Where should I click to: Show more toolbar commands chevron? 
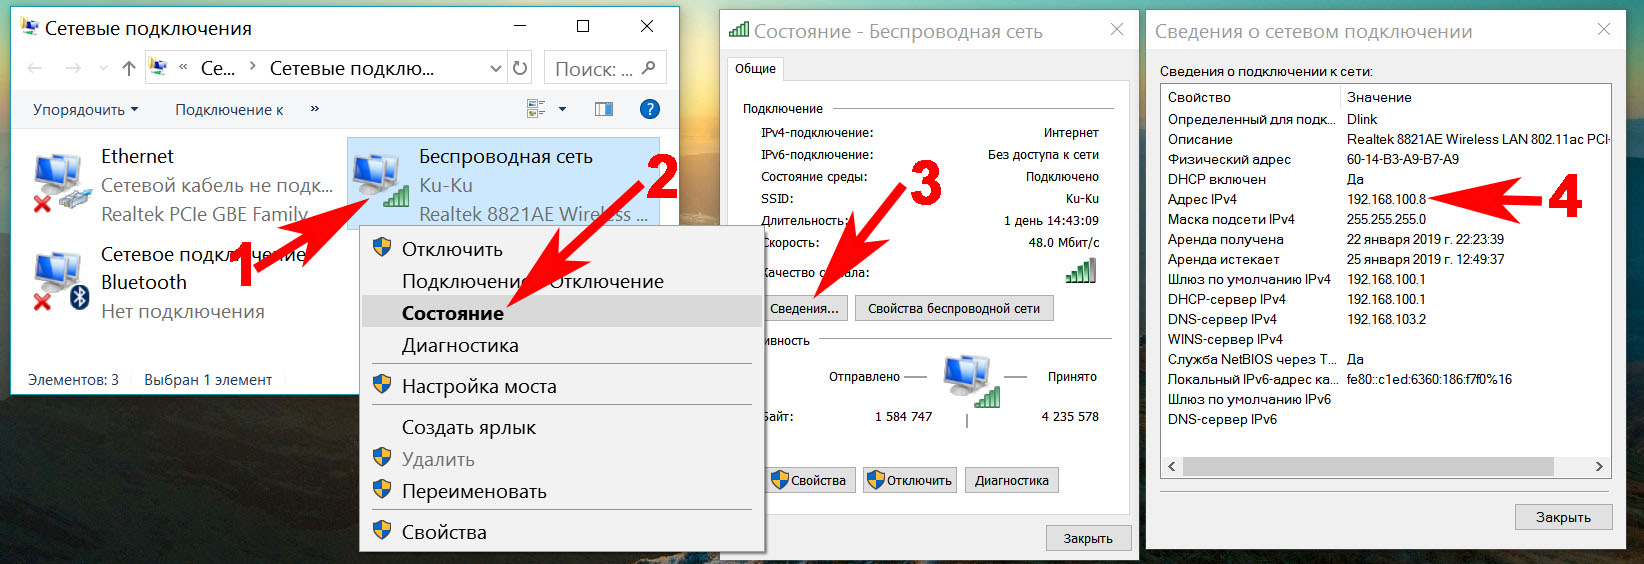point(315,109)
